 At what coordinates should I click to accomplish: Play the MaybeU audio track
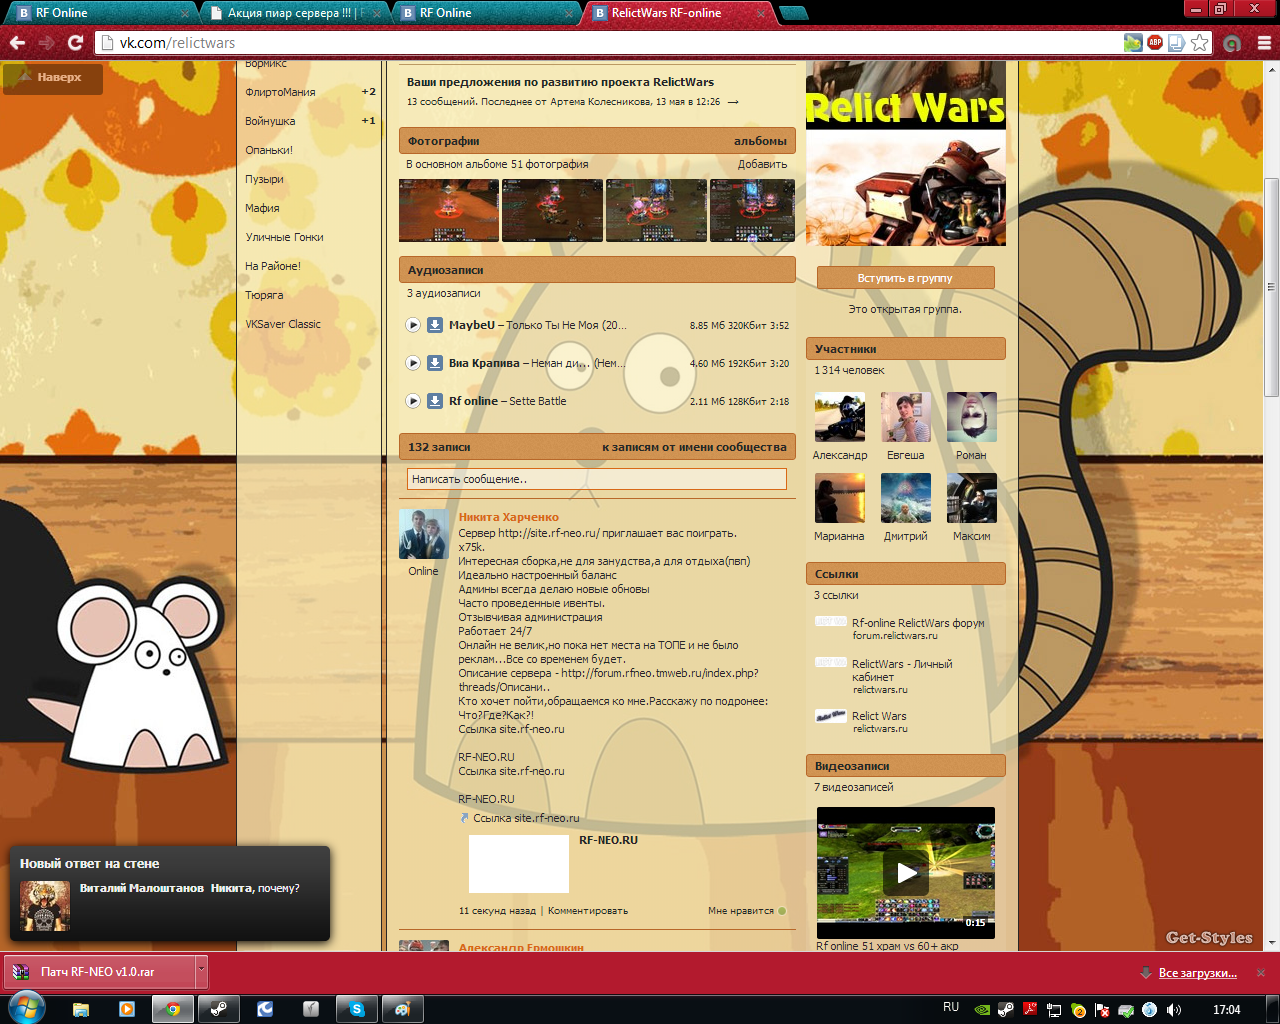tap(413, 325)
